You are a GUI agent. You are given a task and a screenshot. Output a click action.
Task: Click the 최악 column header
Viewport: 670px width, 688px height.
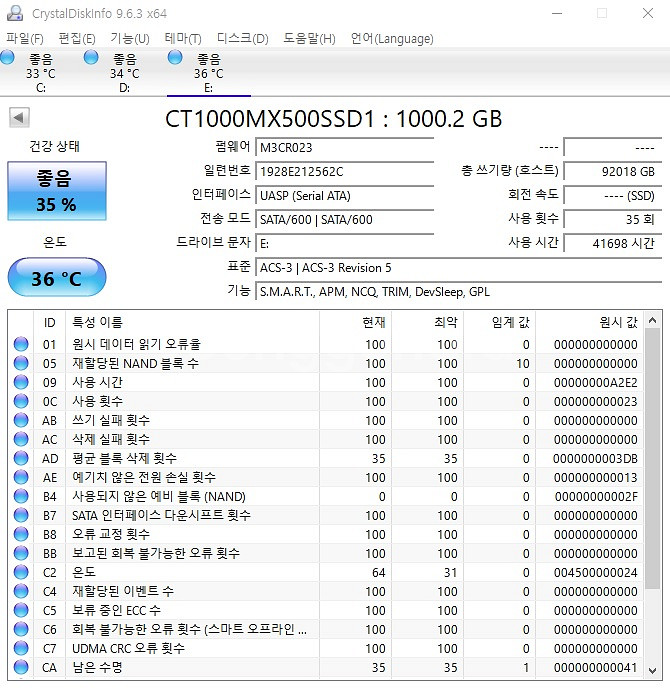[427, 322]
